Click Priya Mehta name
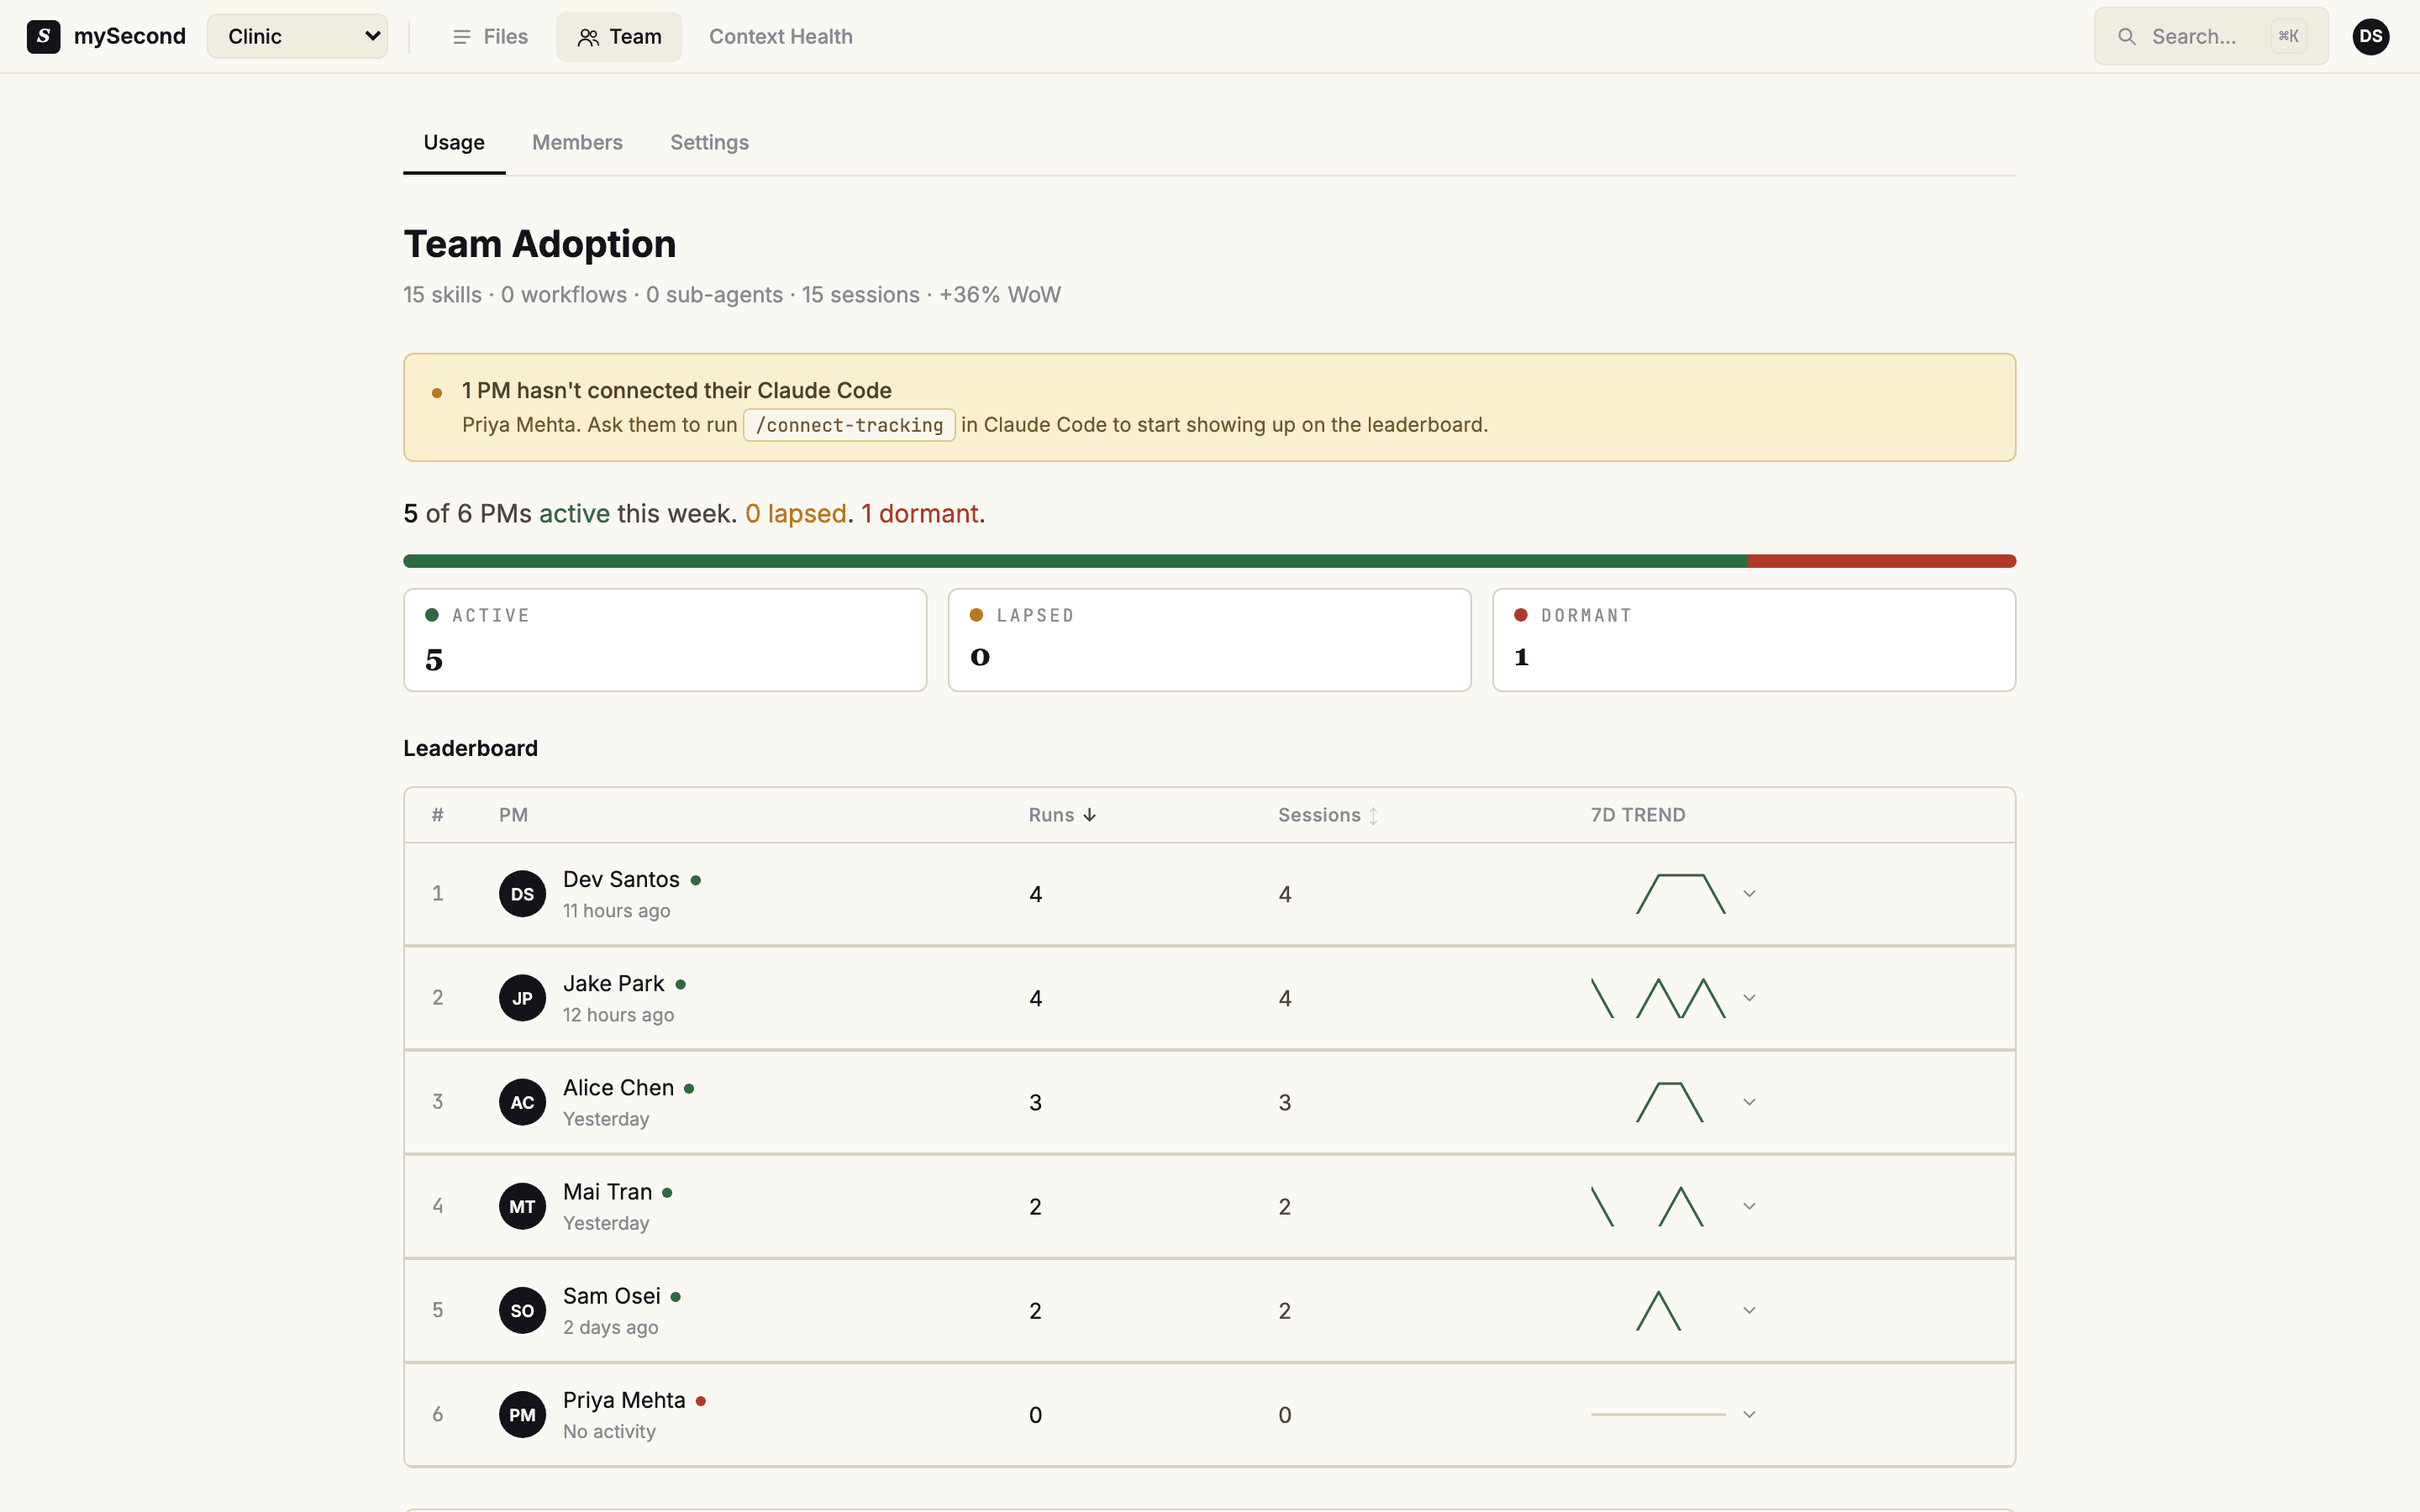This screenshot has width=2420, height=1512. (624, 1400)
